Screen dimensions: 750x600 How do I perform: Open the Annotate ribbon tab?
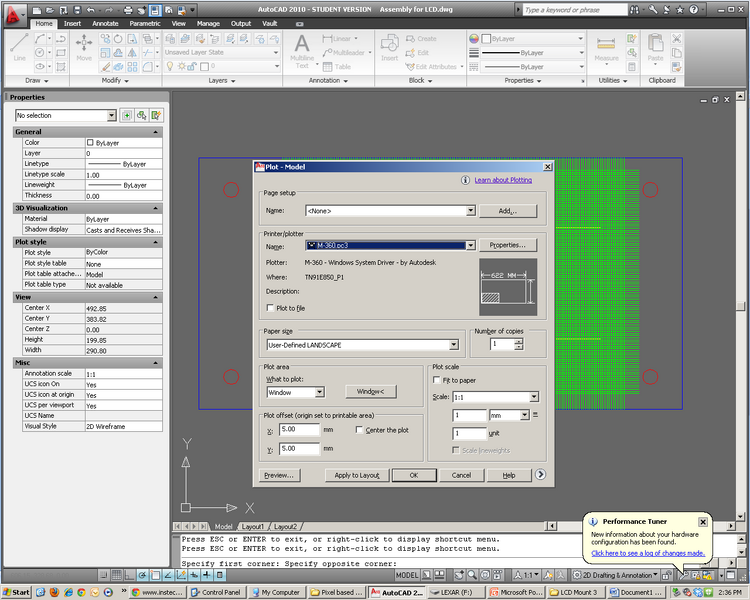(105, 23)
